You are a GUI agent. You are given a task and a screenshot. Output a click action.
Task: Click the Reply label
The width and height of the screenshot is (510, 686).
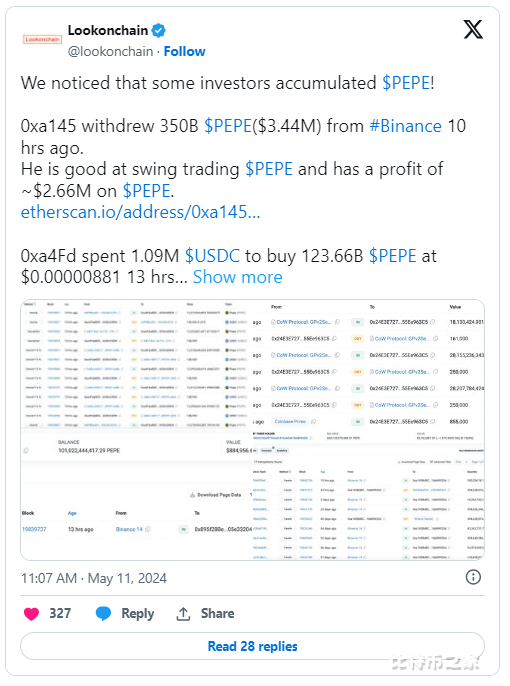tap(138, 614)
